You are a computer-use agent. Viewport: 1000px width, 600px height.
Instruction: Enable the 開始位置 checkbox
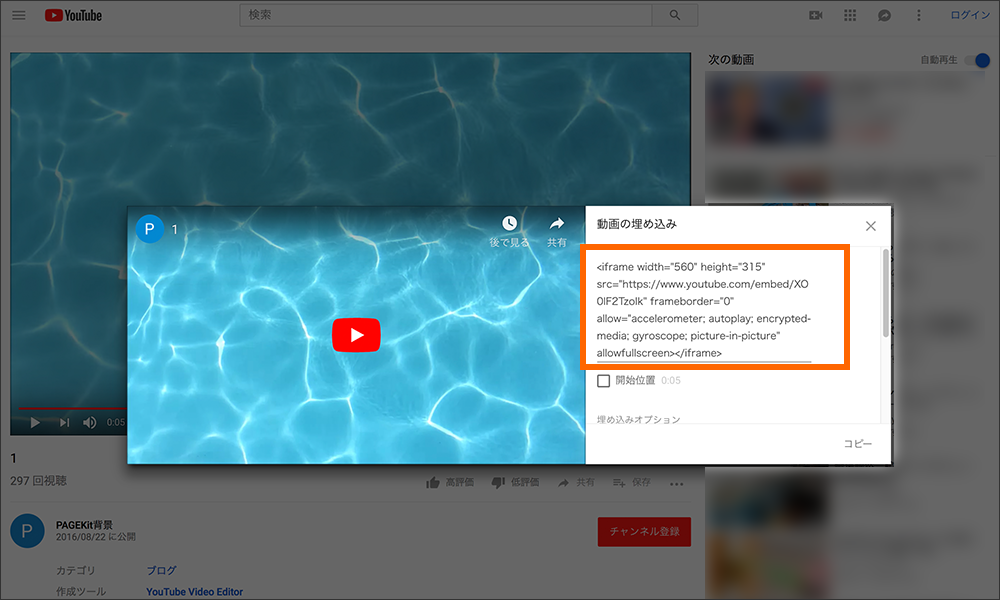(603, 381)
